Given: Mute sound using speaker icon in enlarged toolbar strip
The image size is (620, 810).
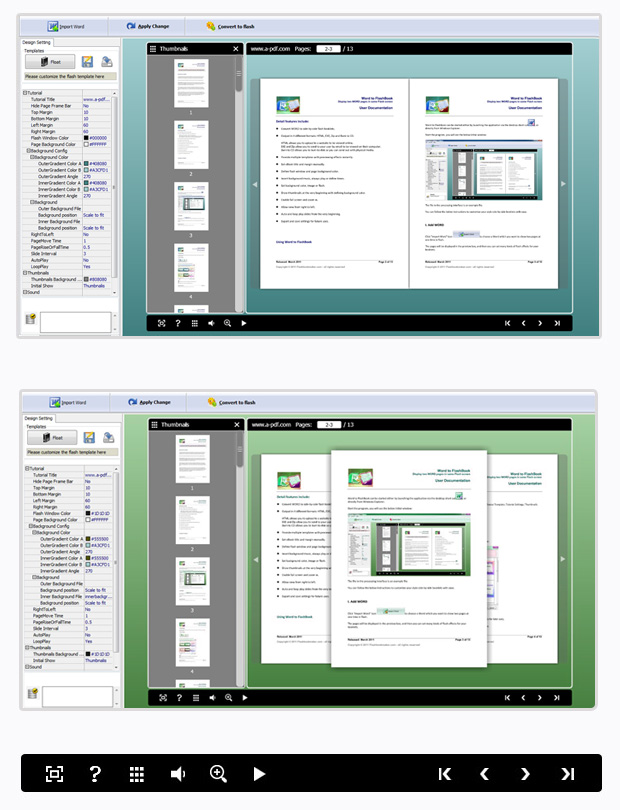Looking at the screenshot, I should [178, 774].
